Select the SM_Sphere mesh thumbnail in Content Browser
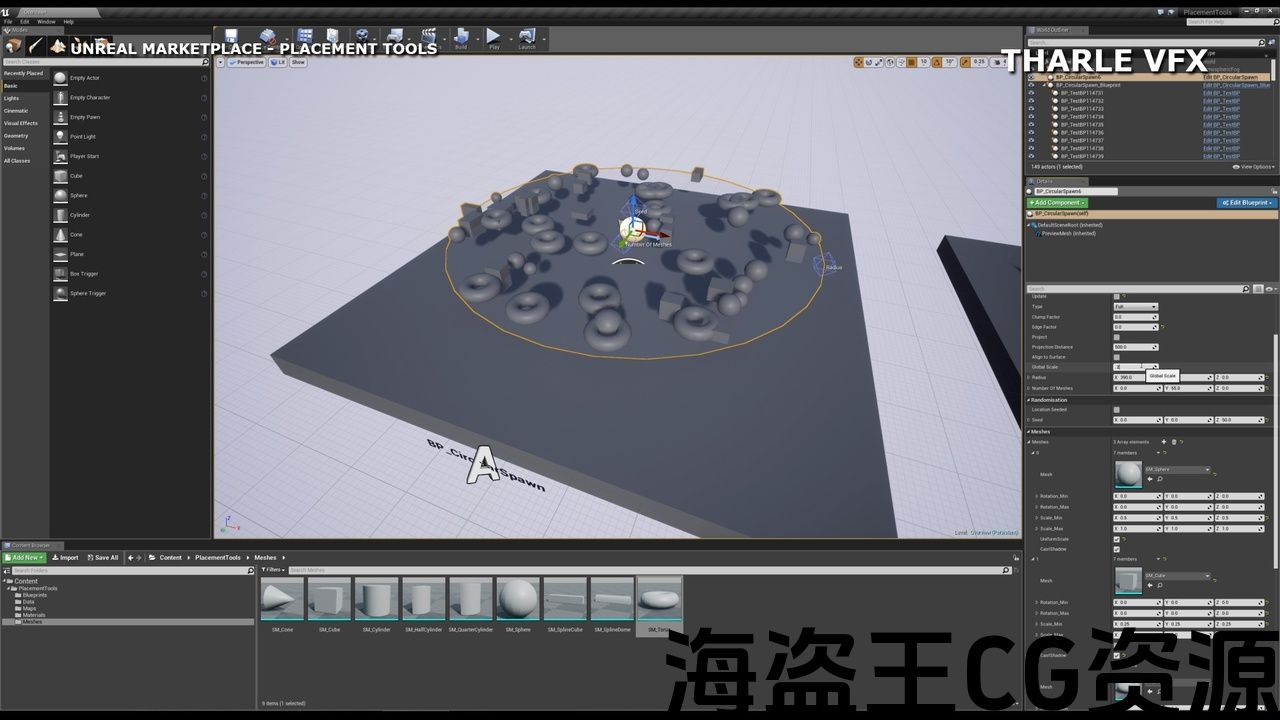Screen dimensions: 1280x720 (x=517, y=599)
